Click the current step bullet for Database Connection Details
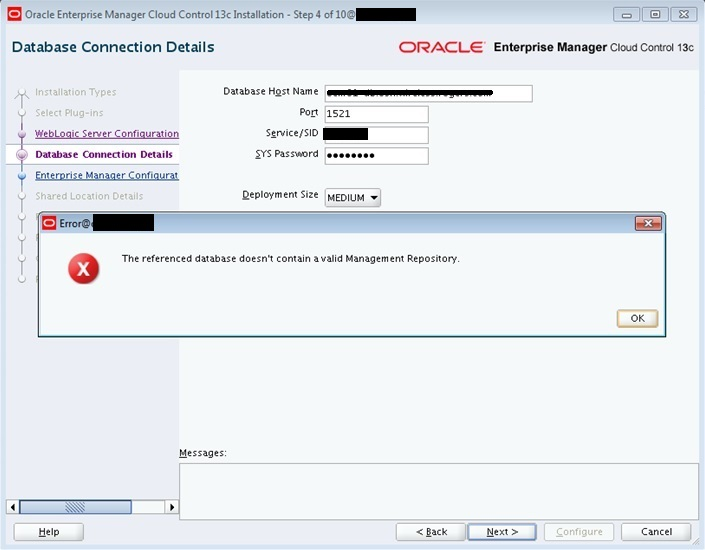Image resolution: width=705 pixels, height=550 pixels. tap(22, 155)
